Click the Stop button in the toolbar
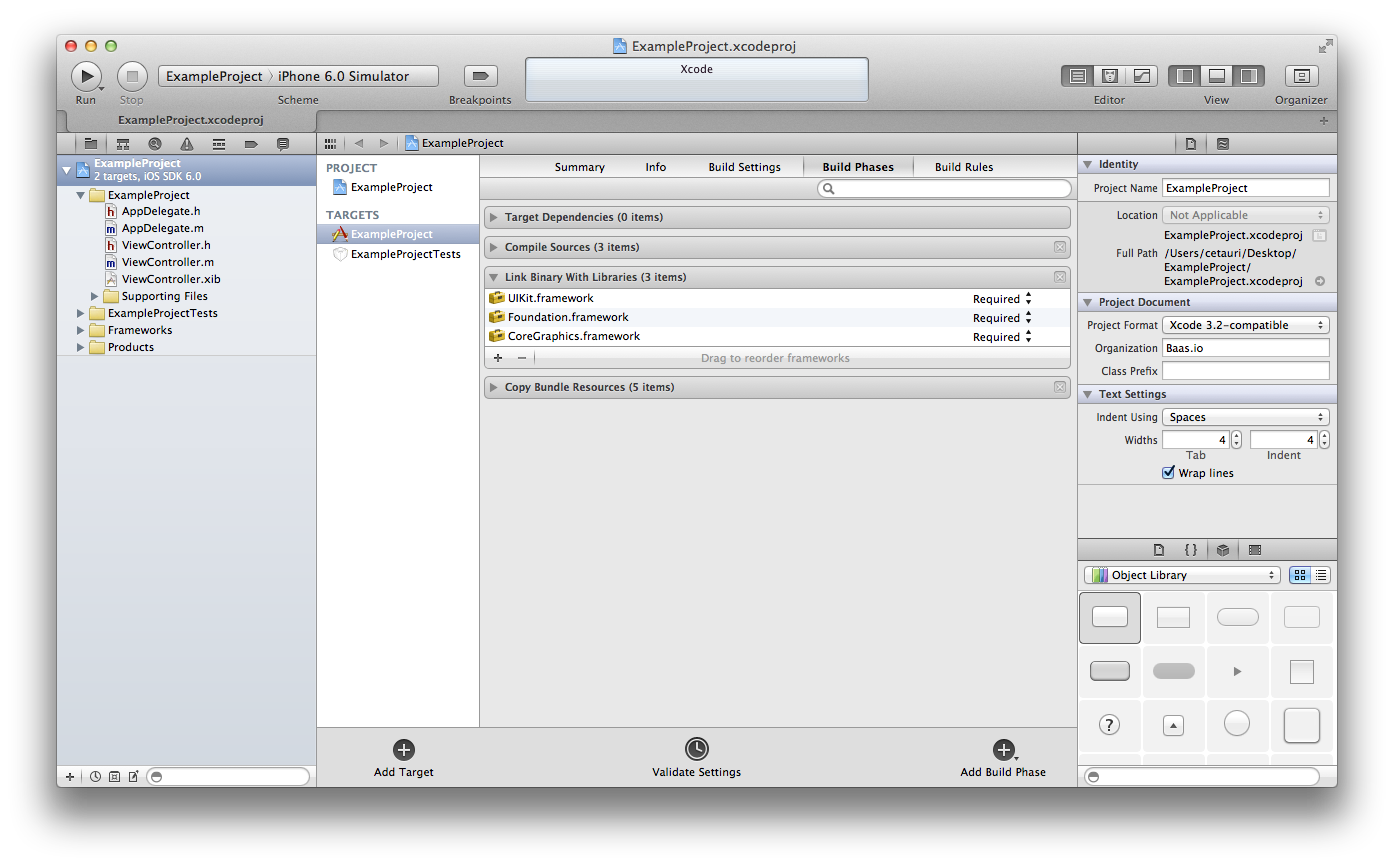This screenshot has height=866, width=1394. 132,76
